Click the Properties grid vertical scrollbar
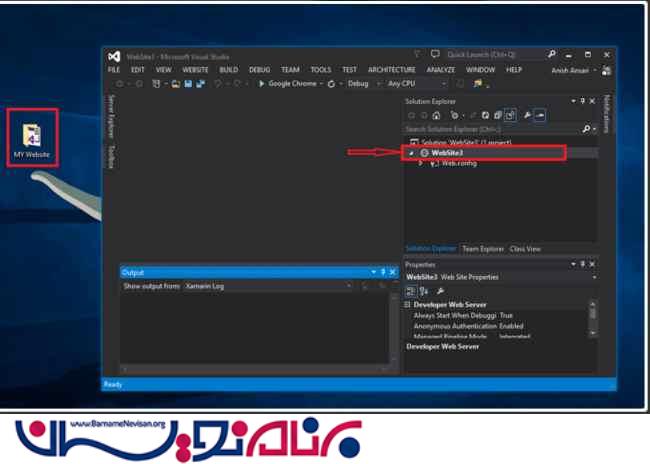 point(592,318)
